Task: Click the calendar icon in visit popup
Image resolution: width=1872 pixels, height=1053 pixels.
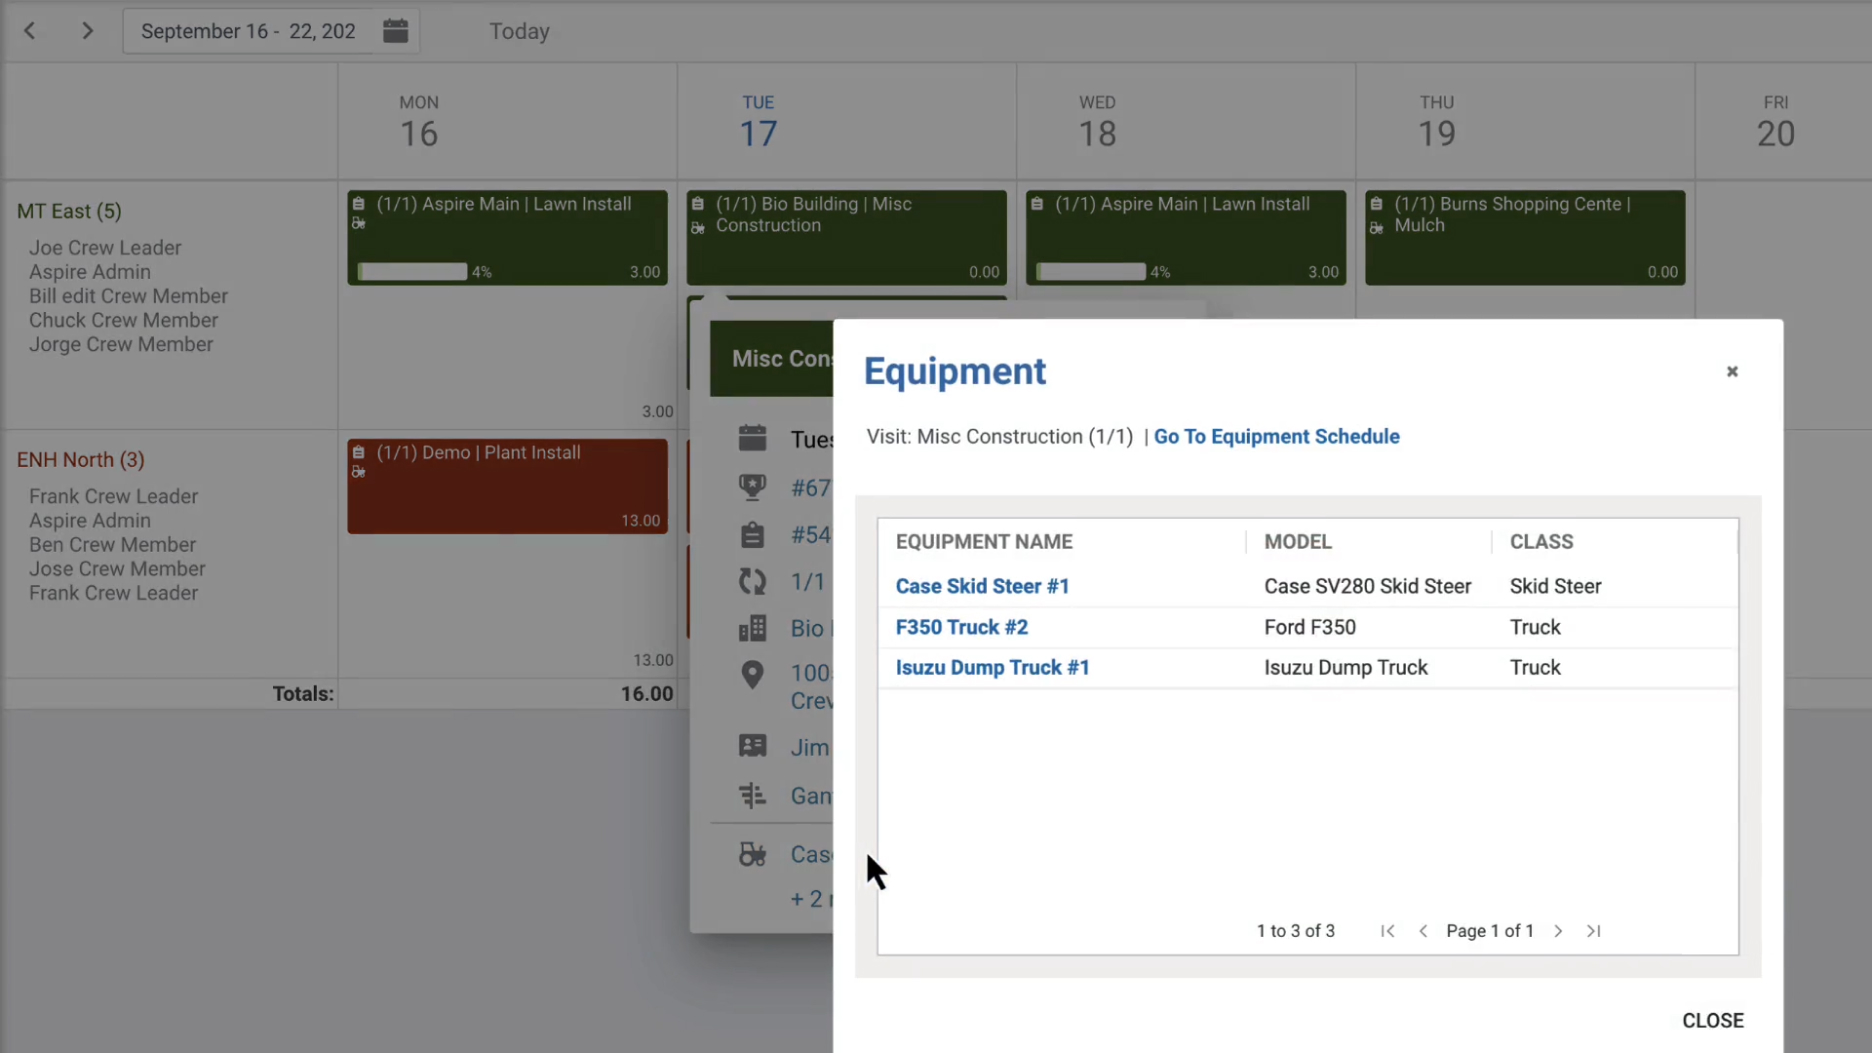Action: click(752, 438)
